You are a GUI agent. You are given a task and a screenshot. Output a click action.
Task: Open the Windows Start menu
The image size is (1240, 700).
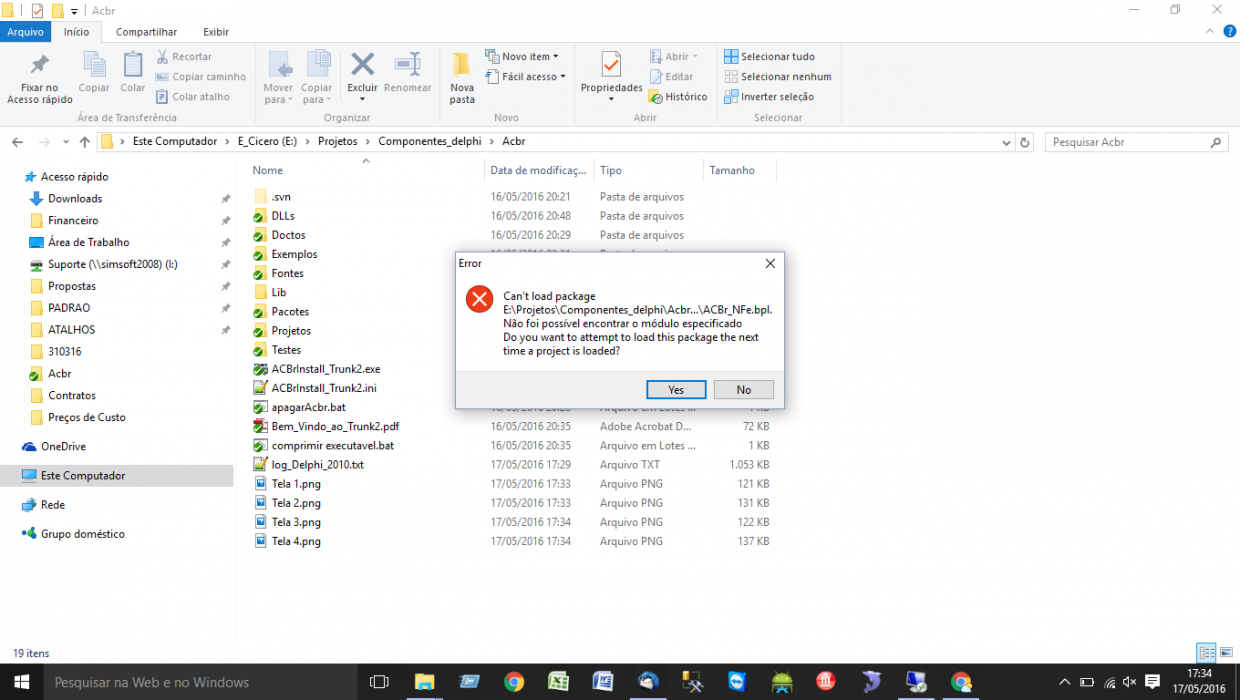coord(21,682)
